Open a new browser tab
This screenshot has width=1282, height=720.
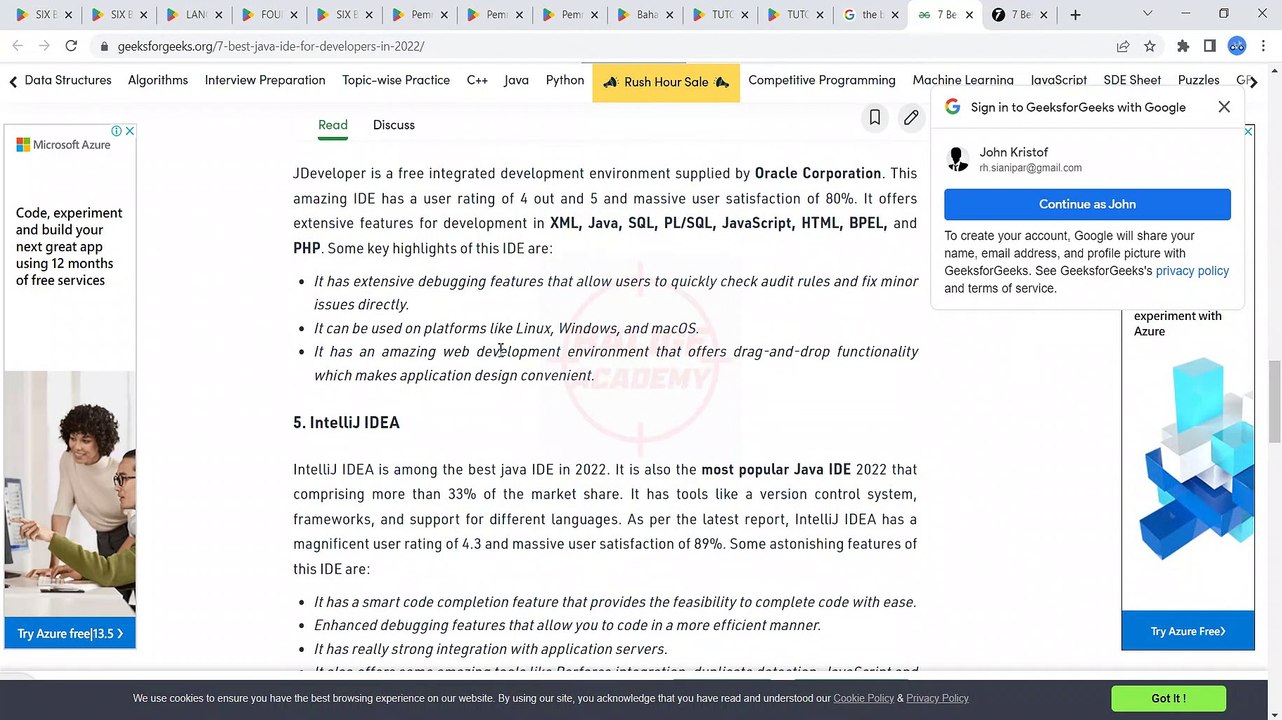pos(1075,15)
